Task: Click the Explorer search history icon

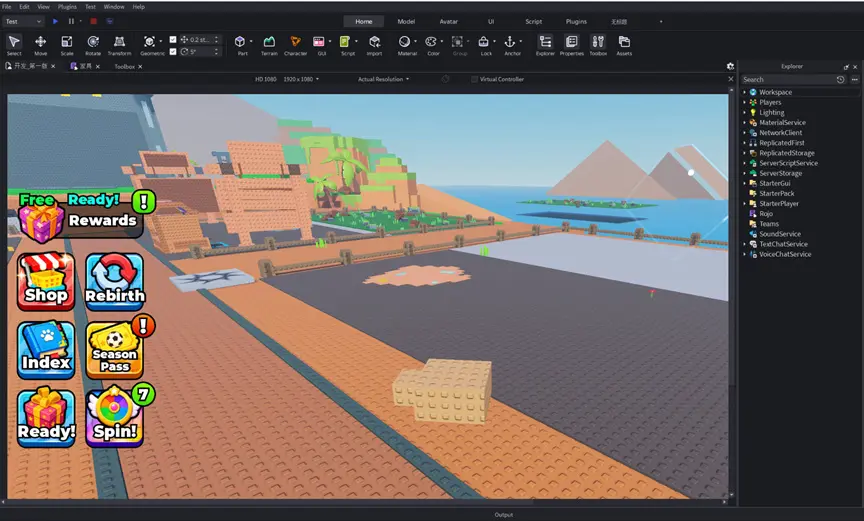Action: click(x=840, y=79)
